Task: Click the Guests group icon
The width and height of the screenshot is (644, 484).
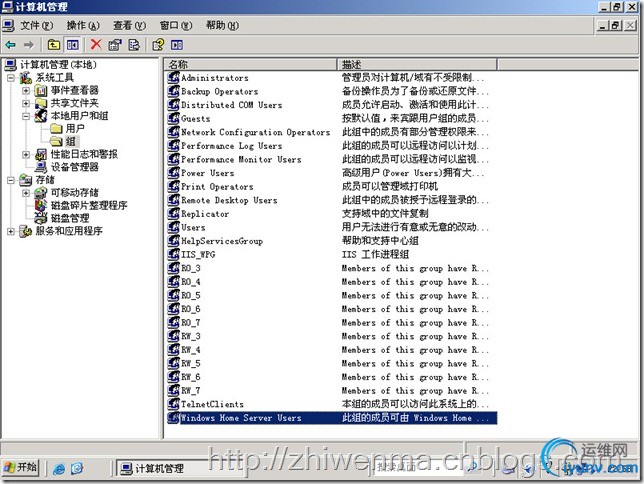Action: (x=173, y=118)
